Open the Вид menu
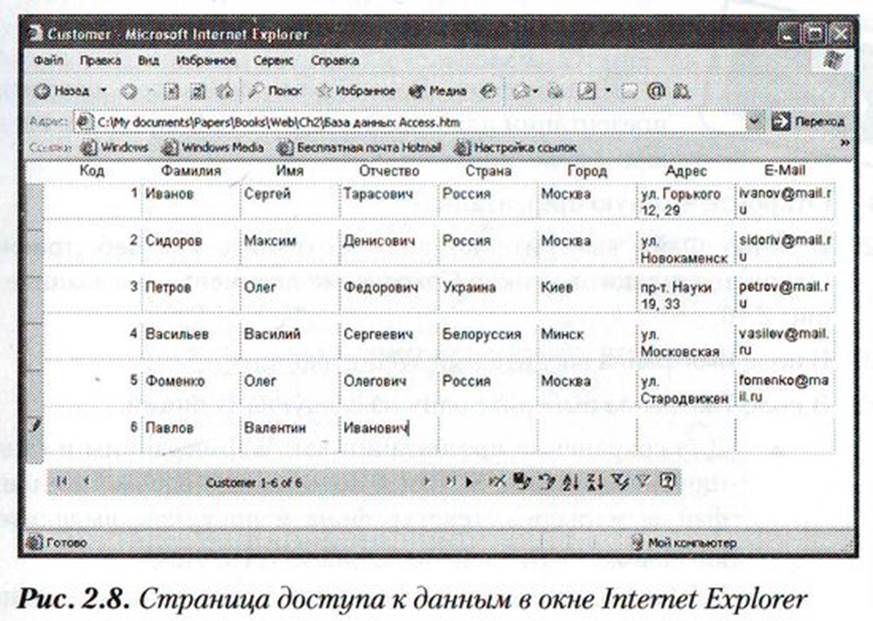Screen dimensions: 873x621 pos(149,61)
